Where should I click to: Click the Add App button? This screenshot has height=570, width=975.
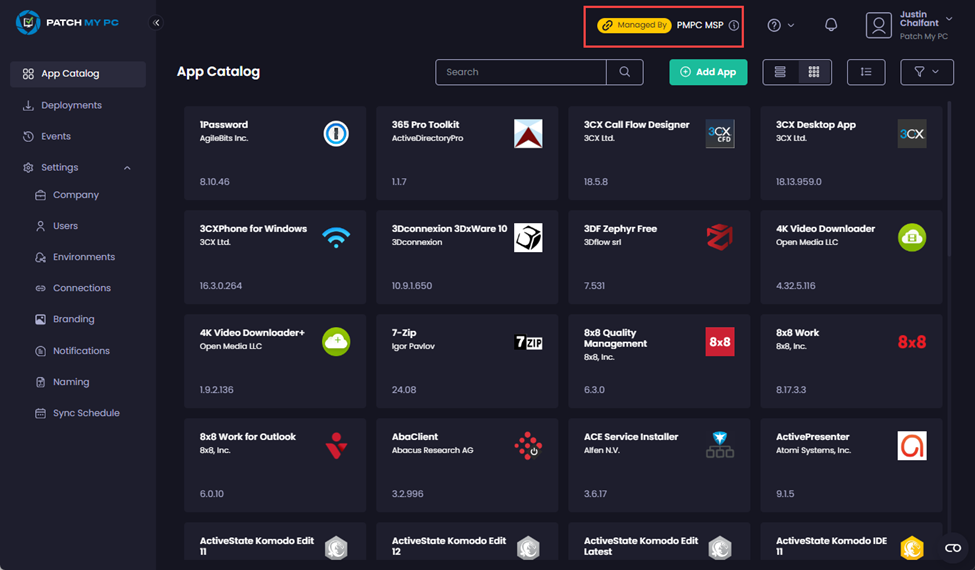[708, 72]
